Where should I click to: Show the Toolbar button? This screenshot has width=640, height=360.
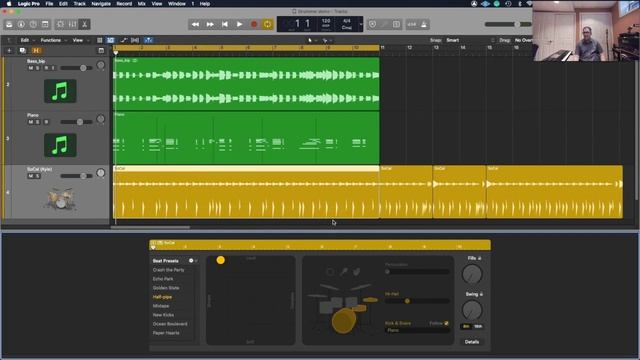[45, 24]
